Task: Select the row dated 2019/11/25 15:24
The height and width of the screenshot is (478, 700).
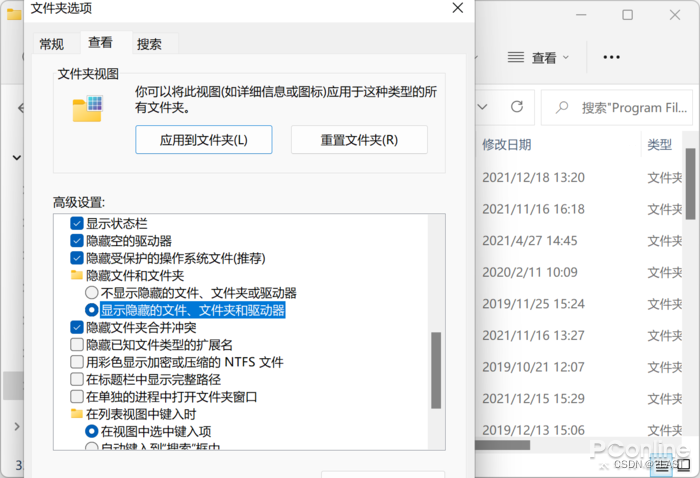Action: (x=580, y=304)
